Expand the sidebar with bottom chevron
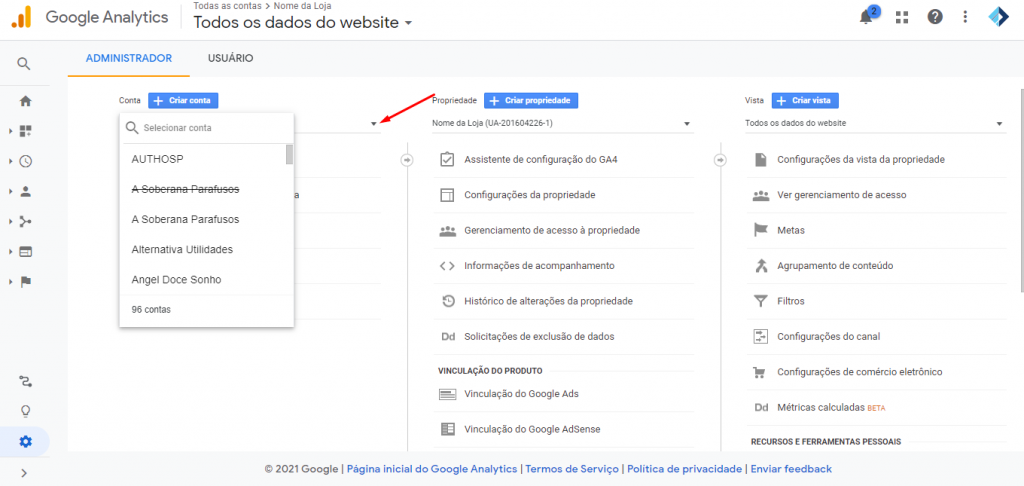Viewport: 1024px width, 486px height. (24, 473)
